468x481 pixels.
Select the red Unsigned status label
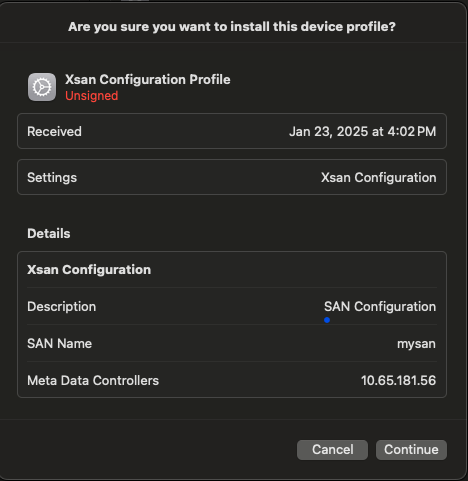92,96
